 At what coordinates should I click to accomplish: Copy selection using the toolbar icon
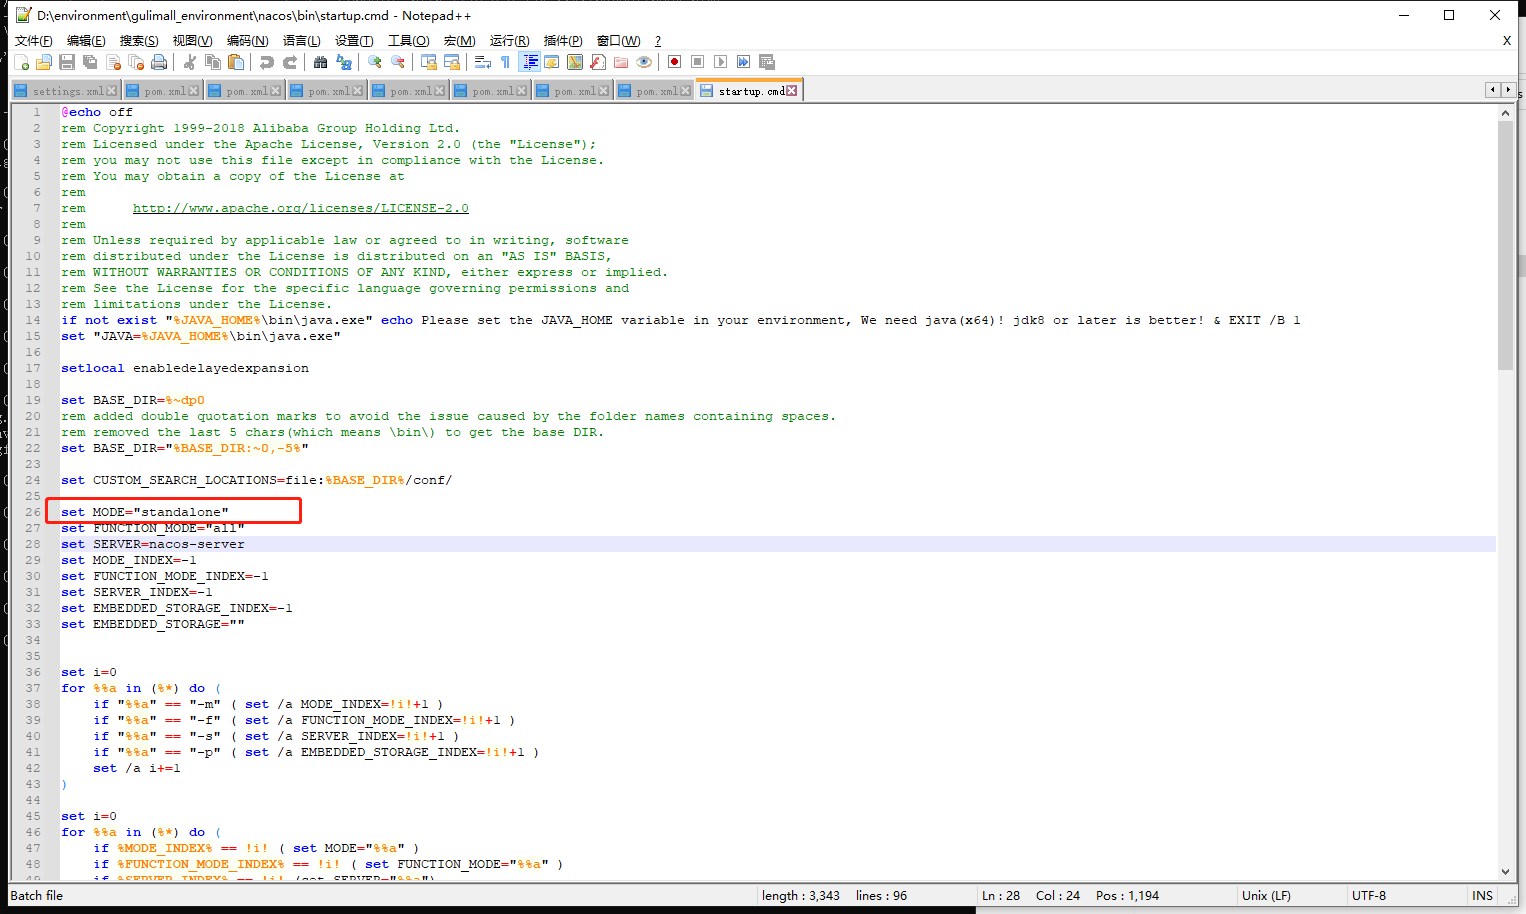tap(212, 62)
